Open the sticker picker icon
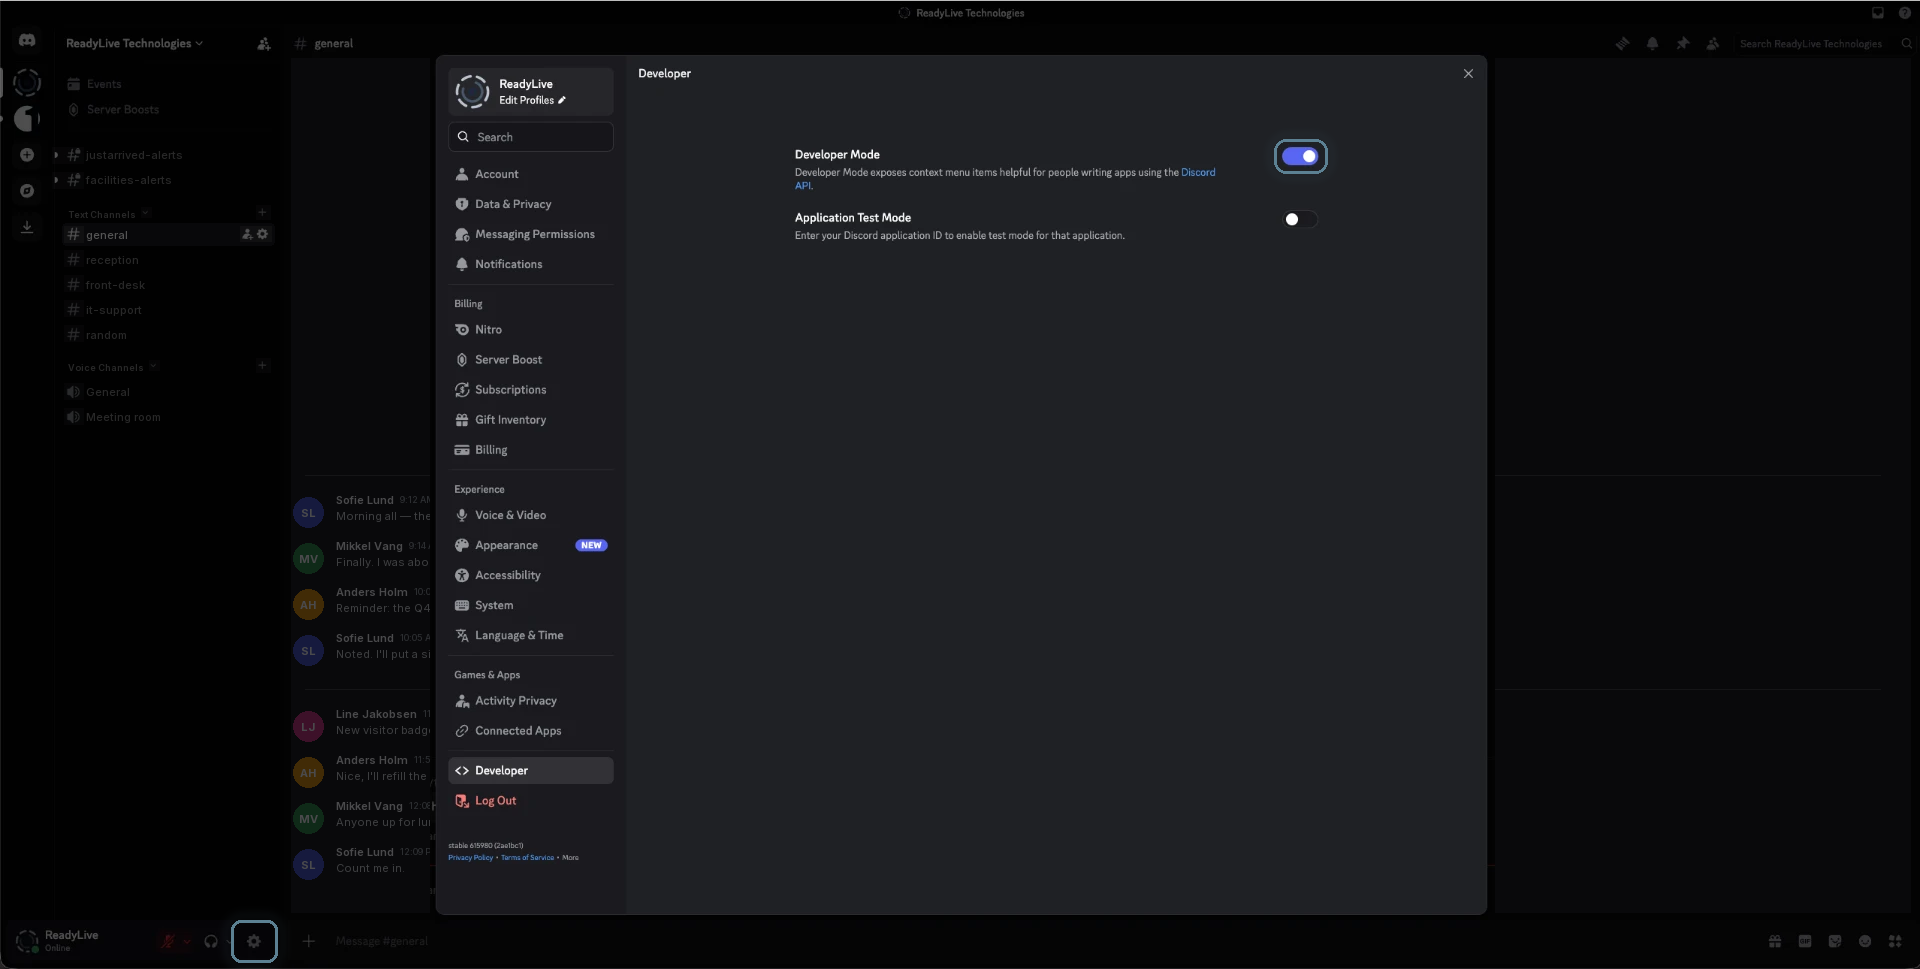 (x=1835, y=941)
